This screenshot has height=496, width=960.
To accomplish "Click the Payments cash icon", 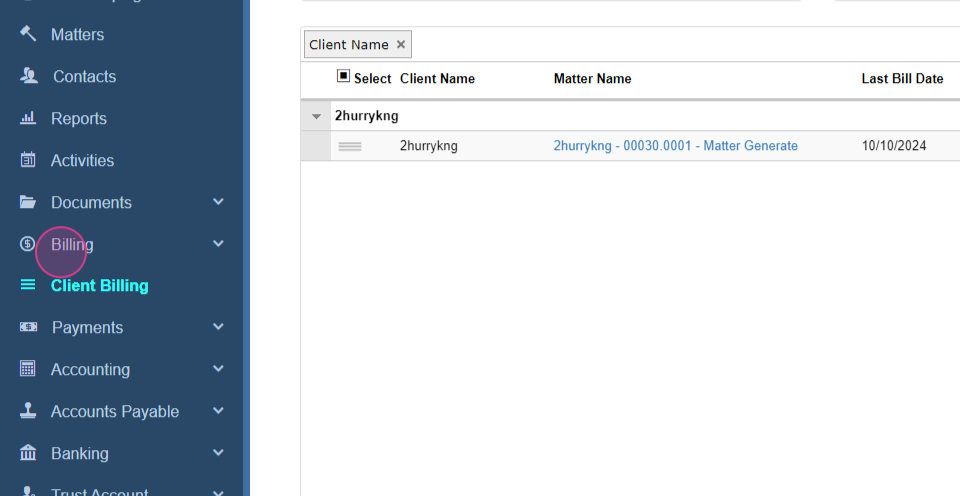I will point(29,327).
